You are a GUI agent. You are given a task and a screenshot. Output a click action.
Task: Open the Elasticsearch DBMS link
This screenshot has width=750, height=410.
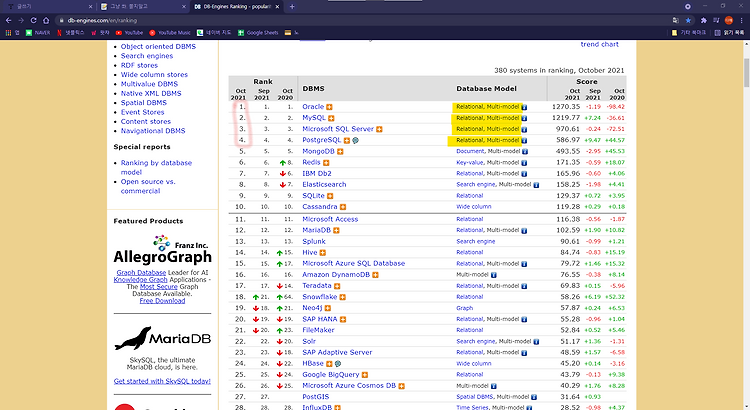point(324,185)
